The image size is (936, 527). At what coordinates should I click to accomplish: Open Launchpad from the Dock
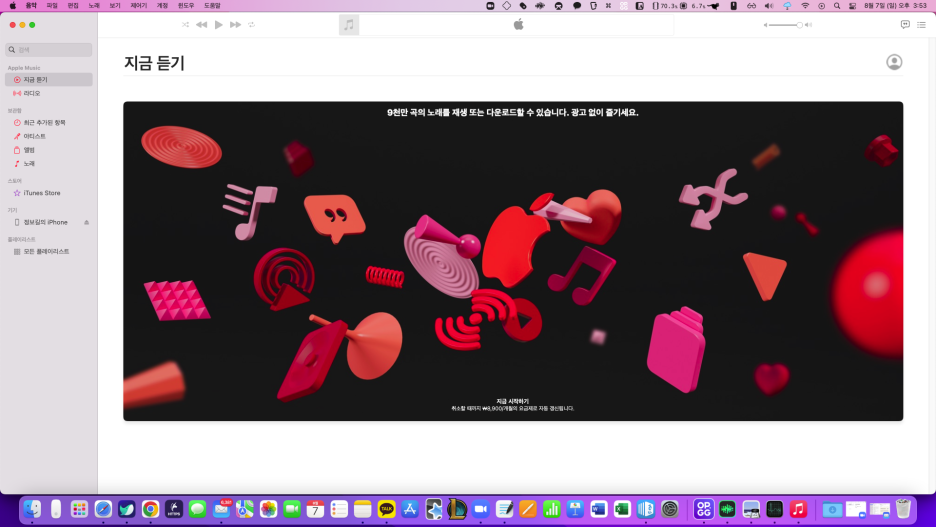pyautogui.click(x=79, y=509)
